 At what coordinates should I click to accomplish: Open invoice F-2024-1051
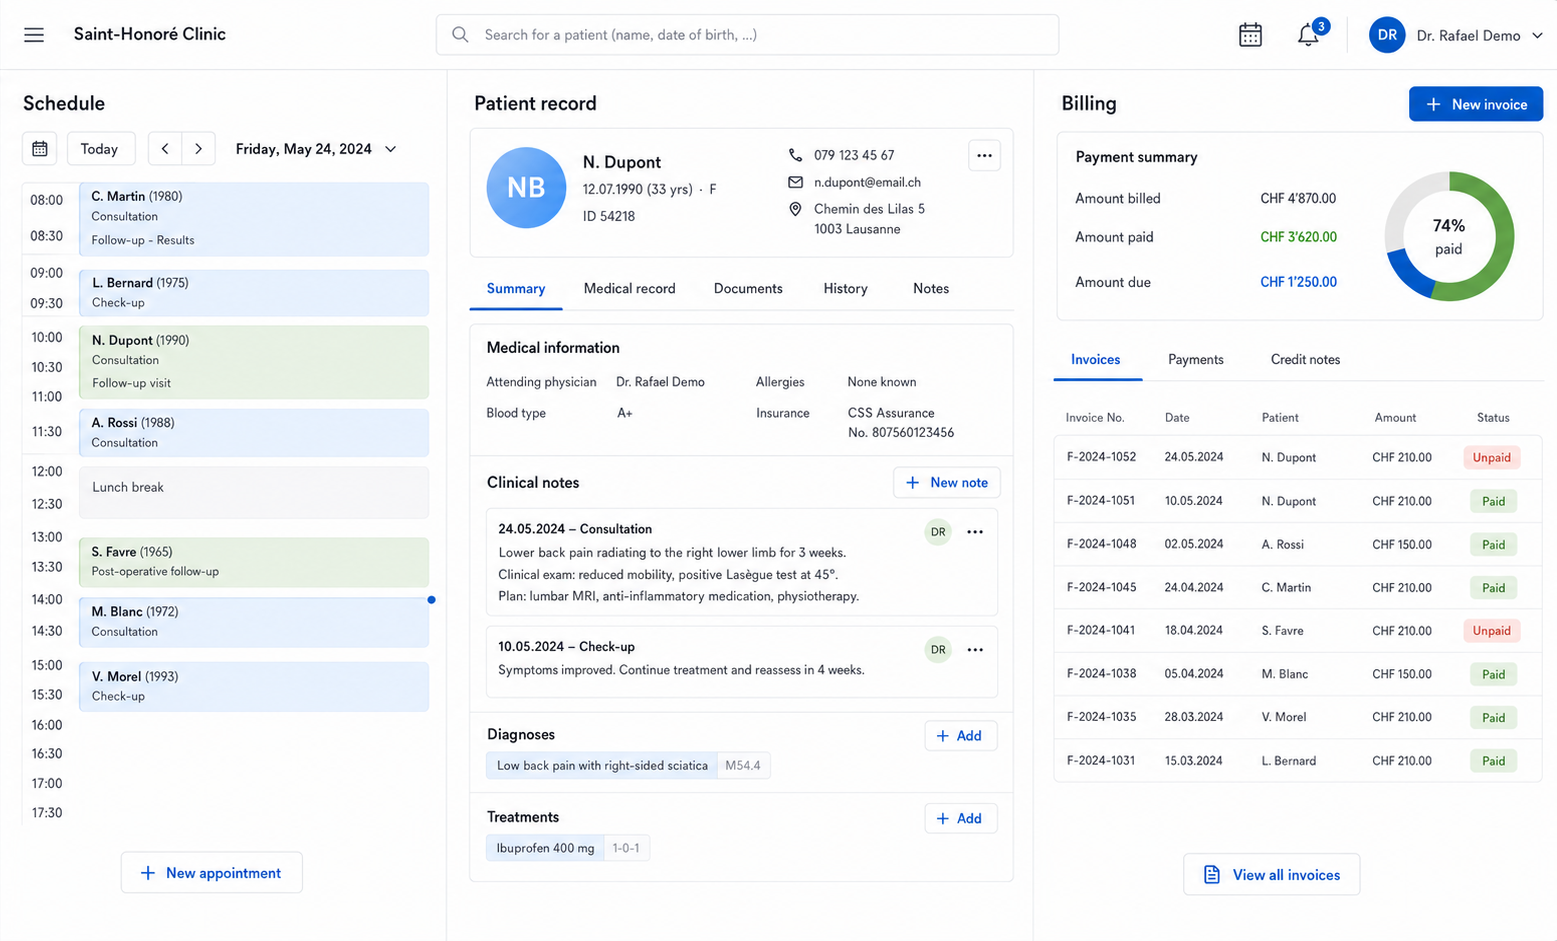point(1298,501)
